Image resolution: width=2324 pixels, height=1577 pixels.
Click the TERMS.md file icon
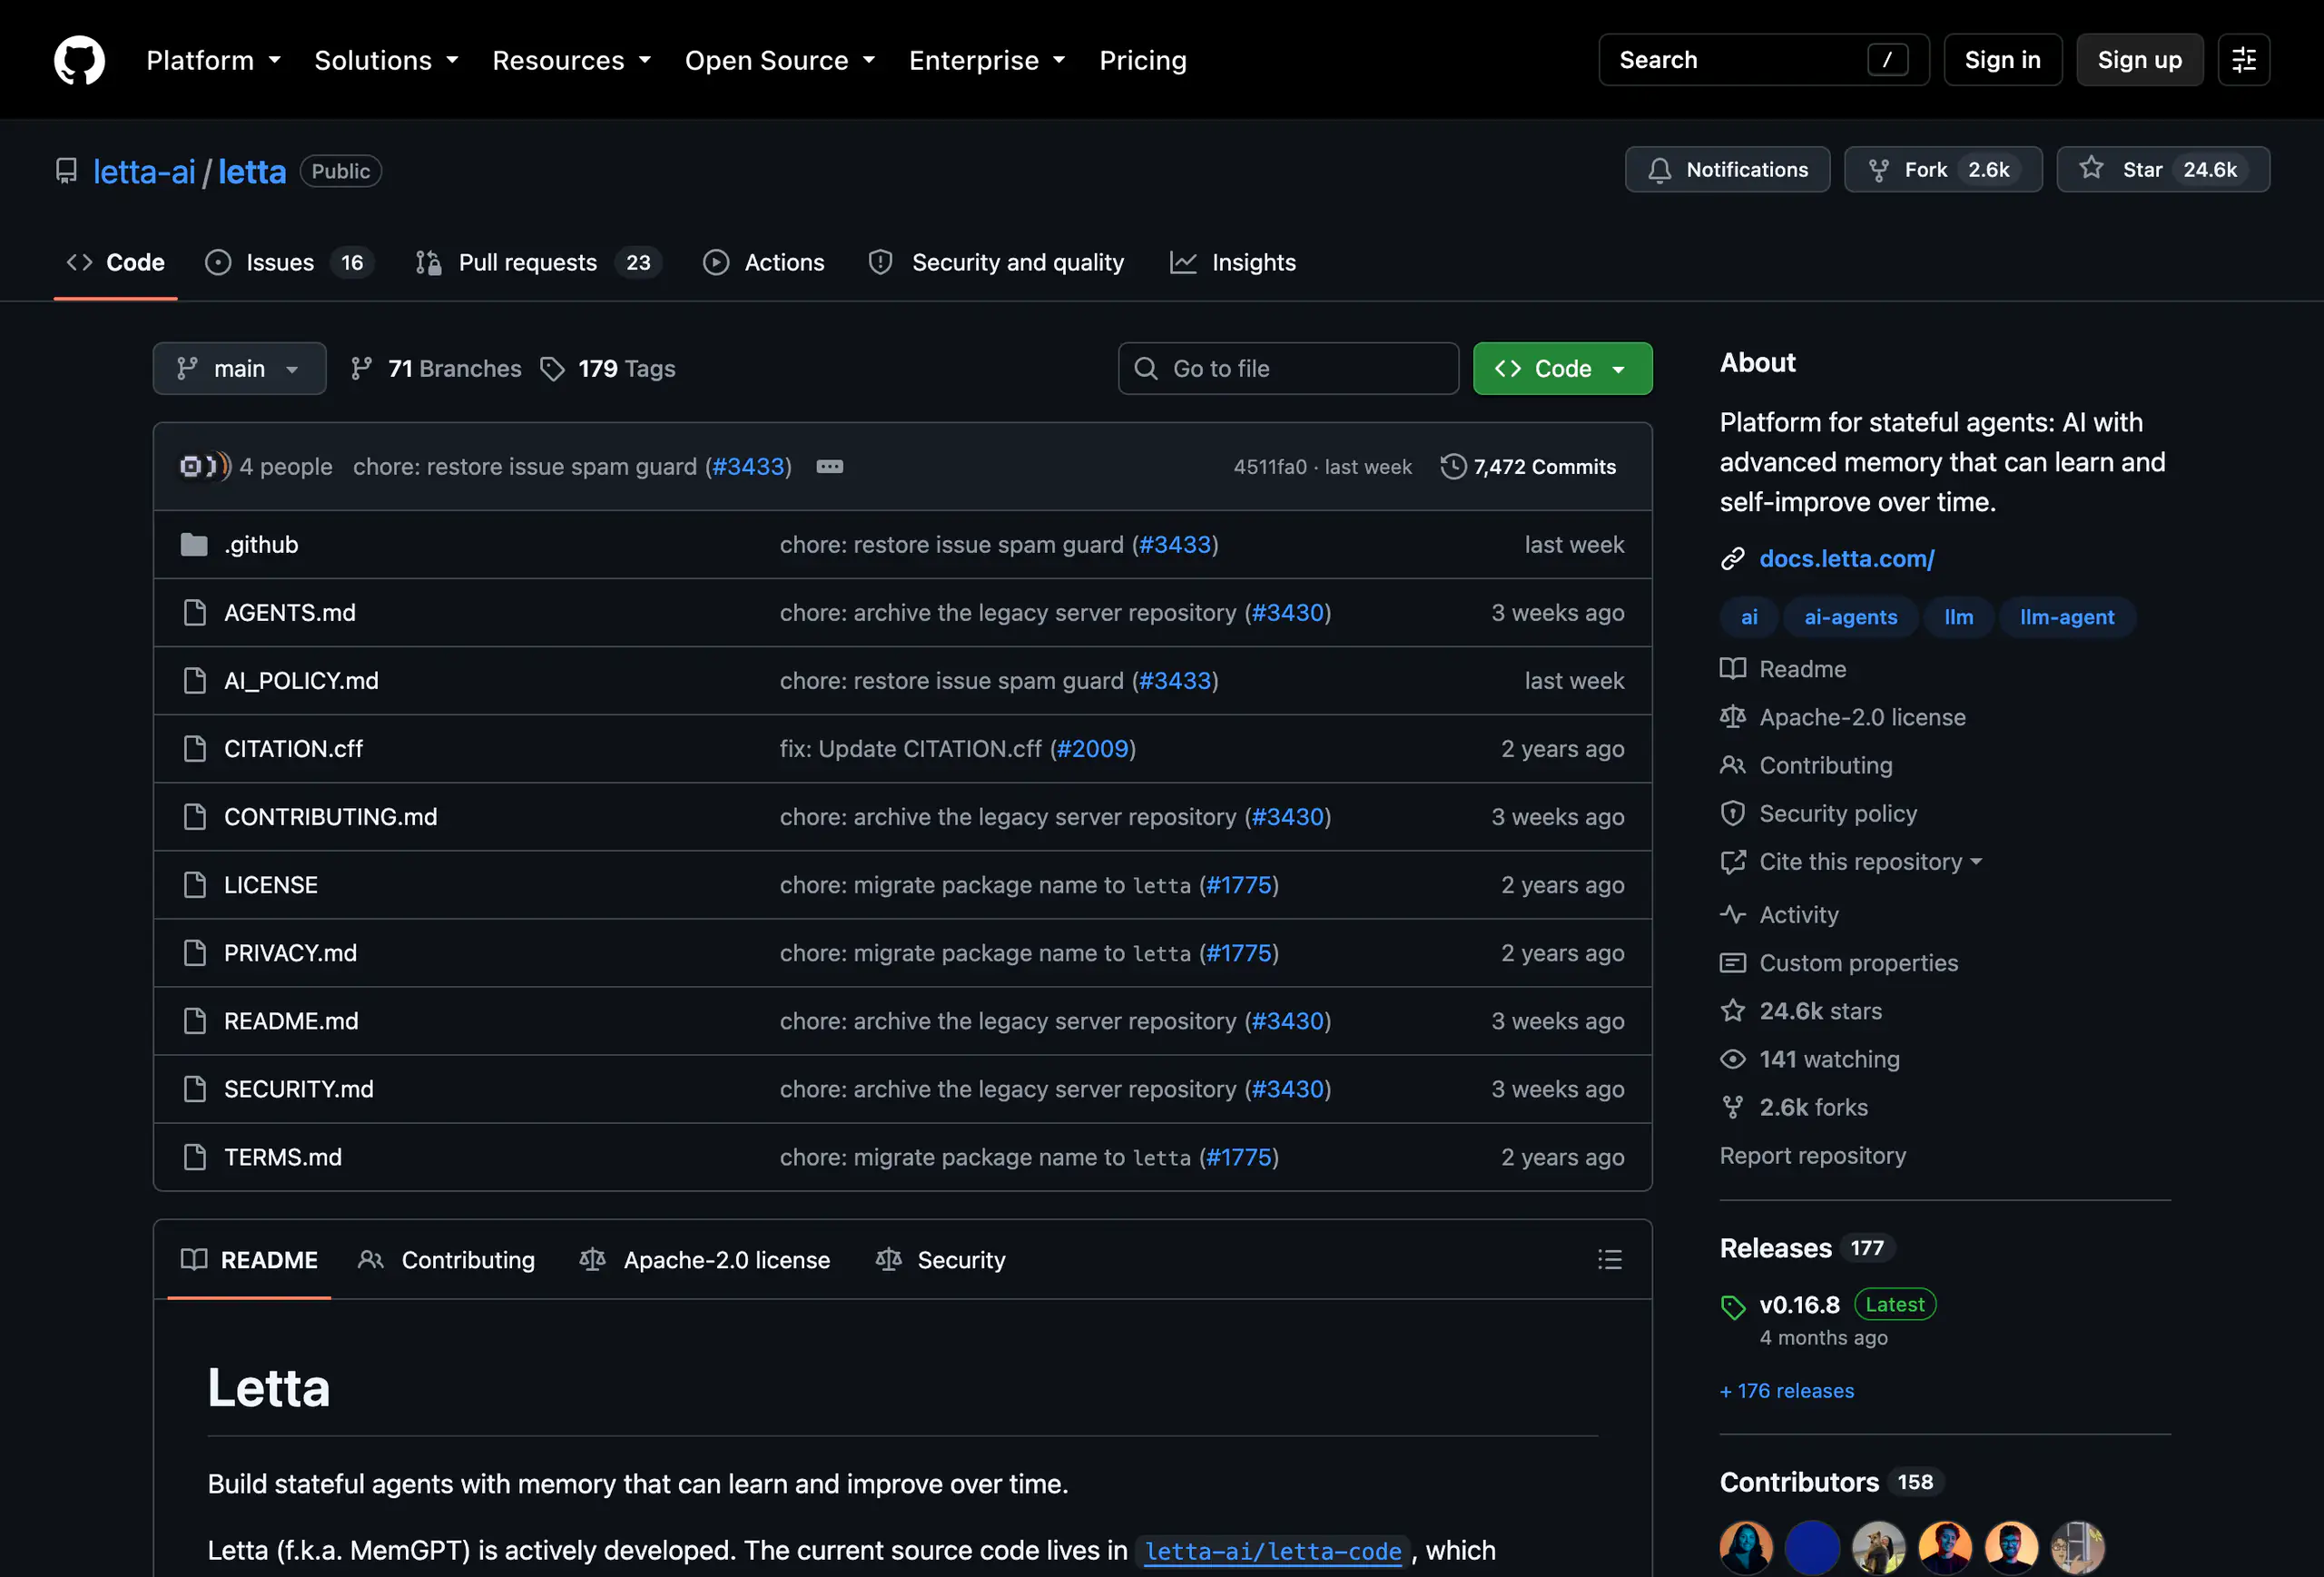195,1157
